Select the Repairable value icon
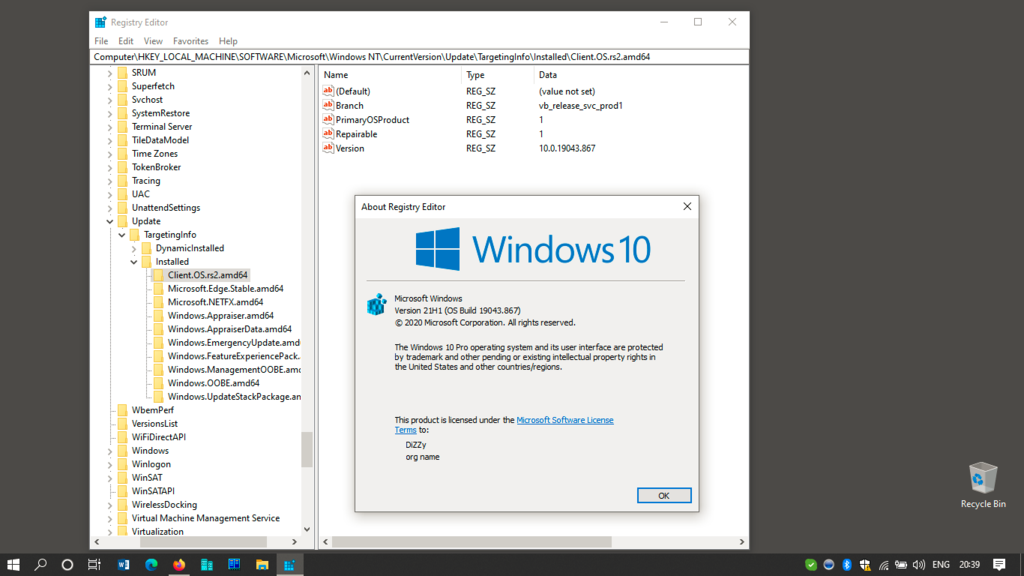Viewport: 1024px width, 576px height. point(328,134)
